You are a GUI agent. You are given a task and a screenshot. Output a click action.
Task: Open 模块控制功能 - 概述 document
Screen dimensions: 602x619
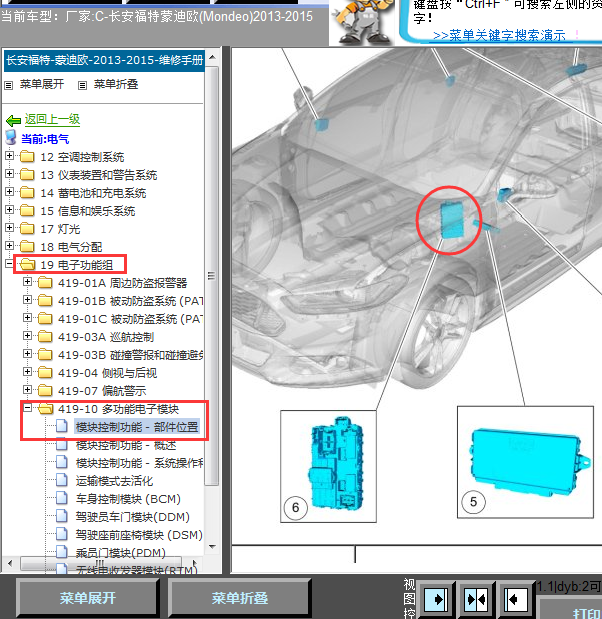tap(126, 445)
